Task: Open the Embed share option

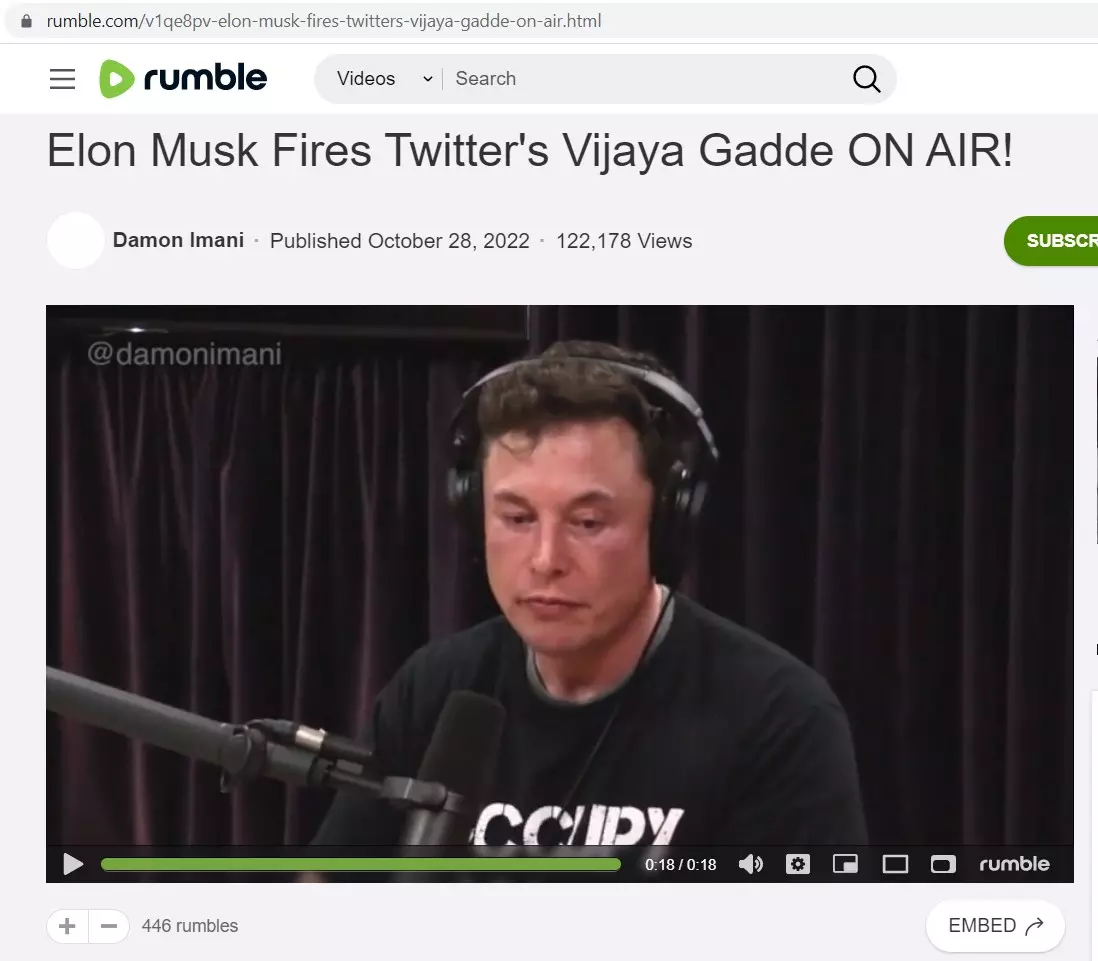Action: pyautogui.click(x=995, y=925)
